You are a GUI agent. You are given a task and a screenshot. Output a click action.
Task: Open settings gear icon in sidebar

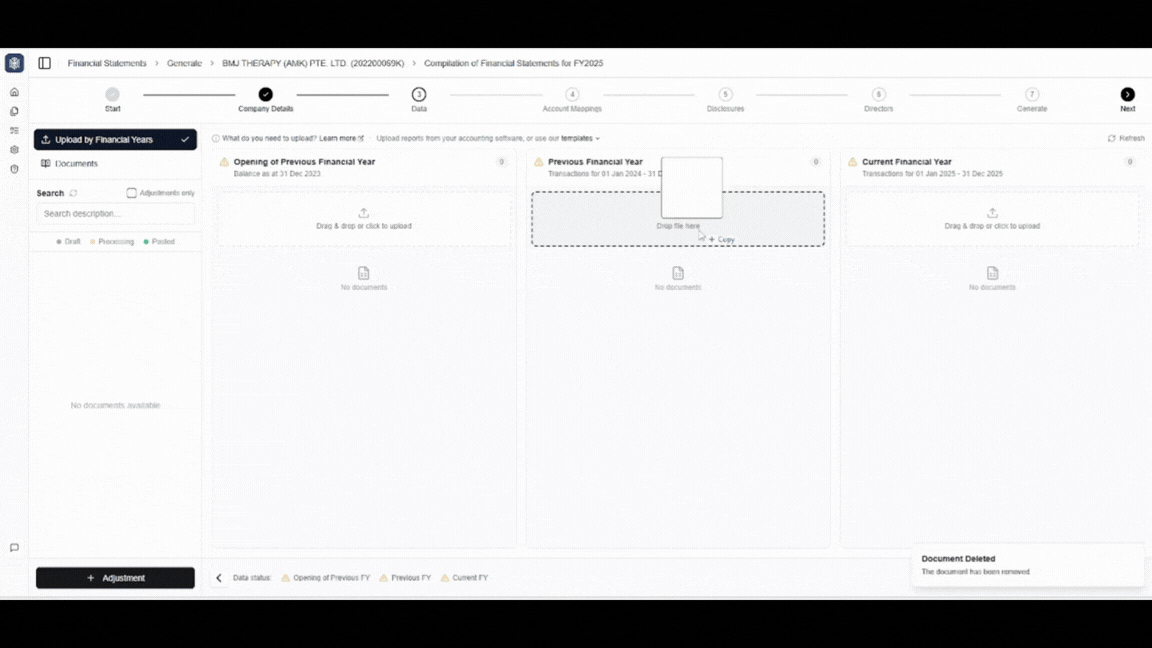coord(14,150)
